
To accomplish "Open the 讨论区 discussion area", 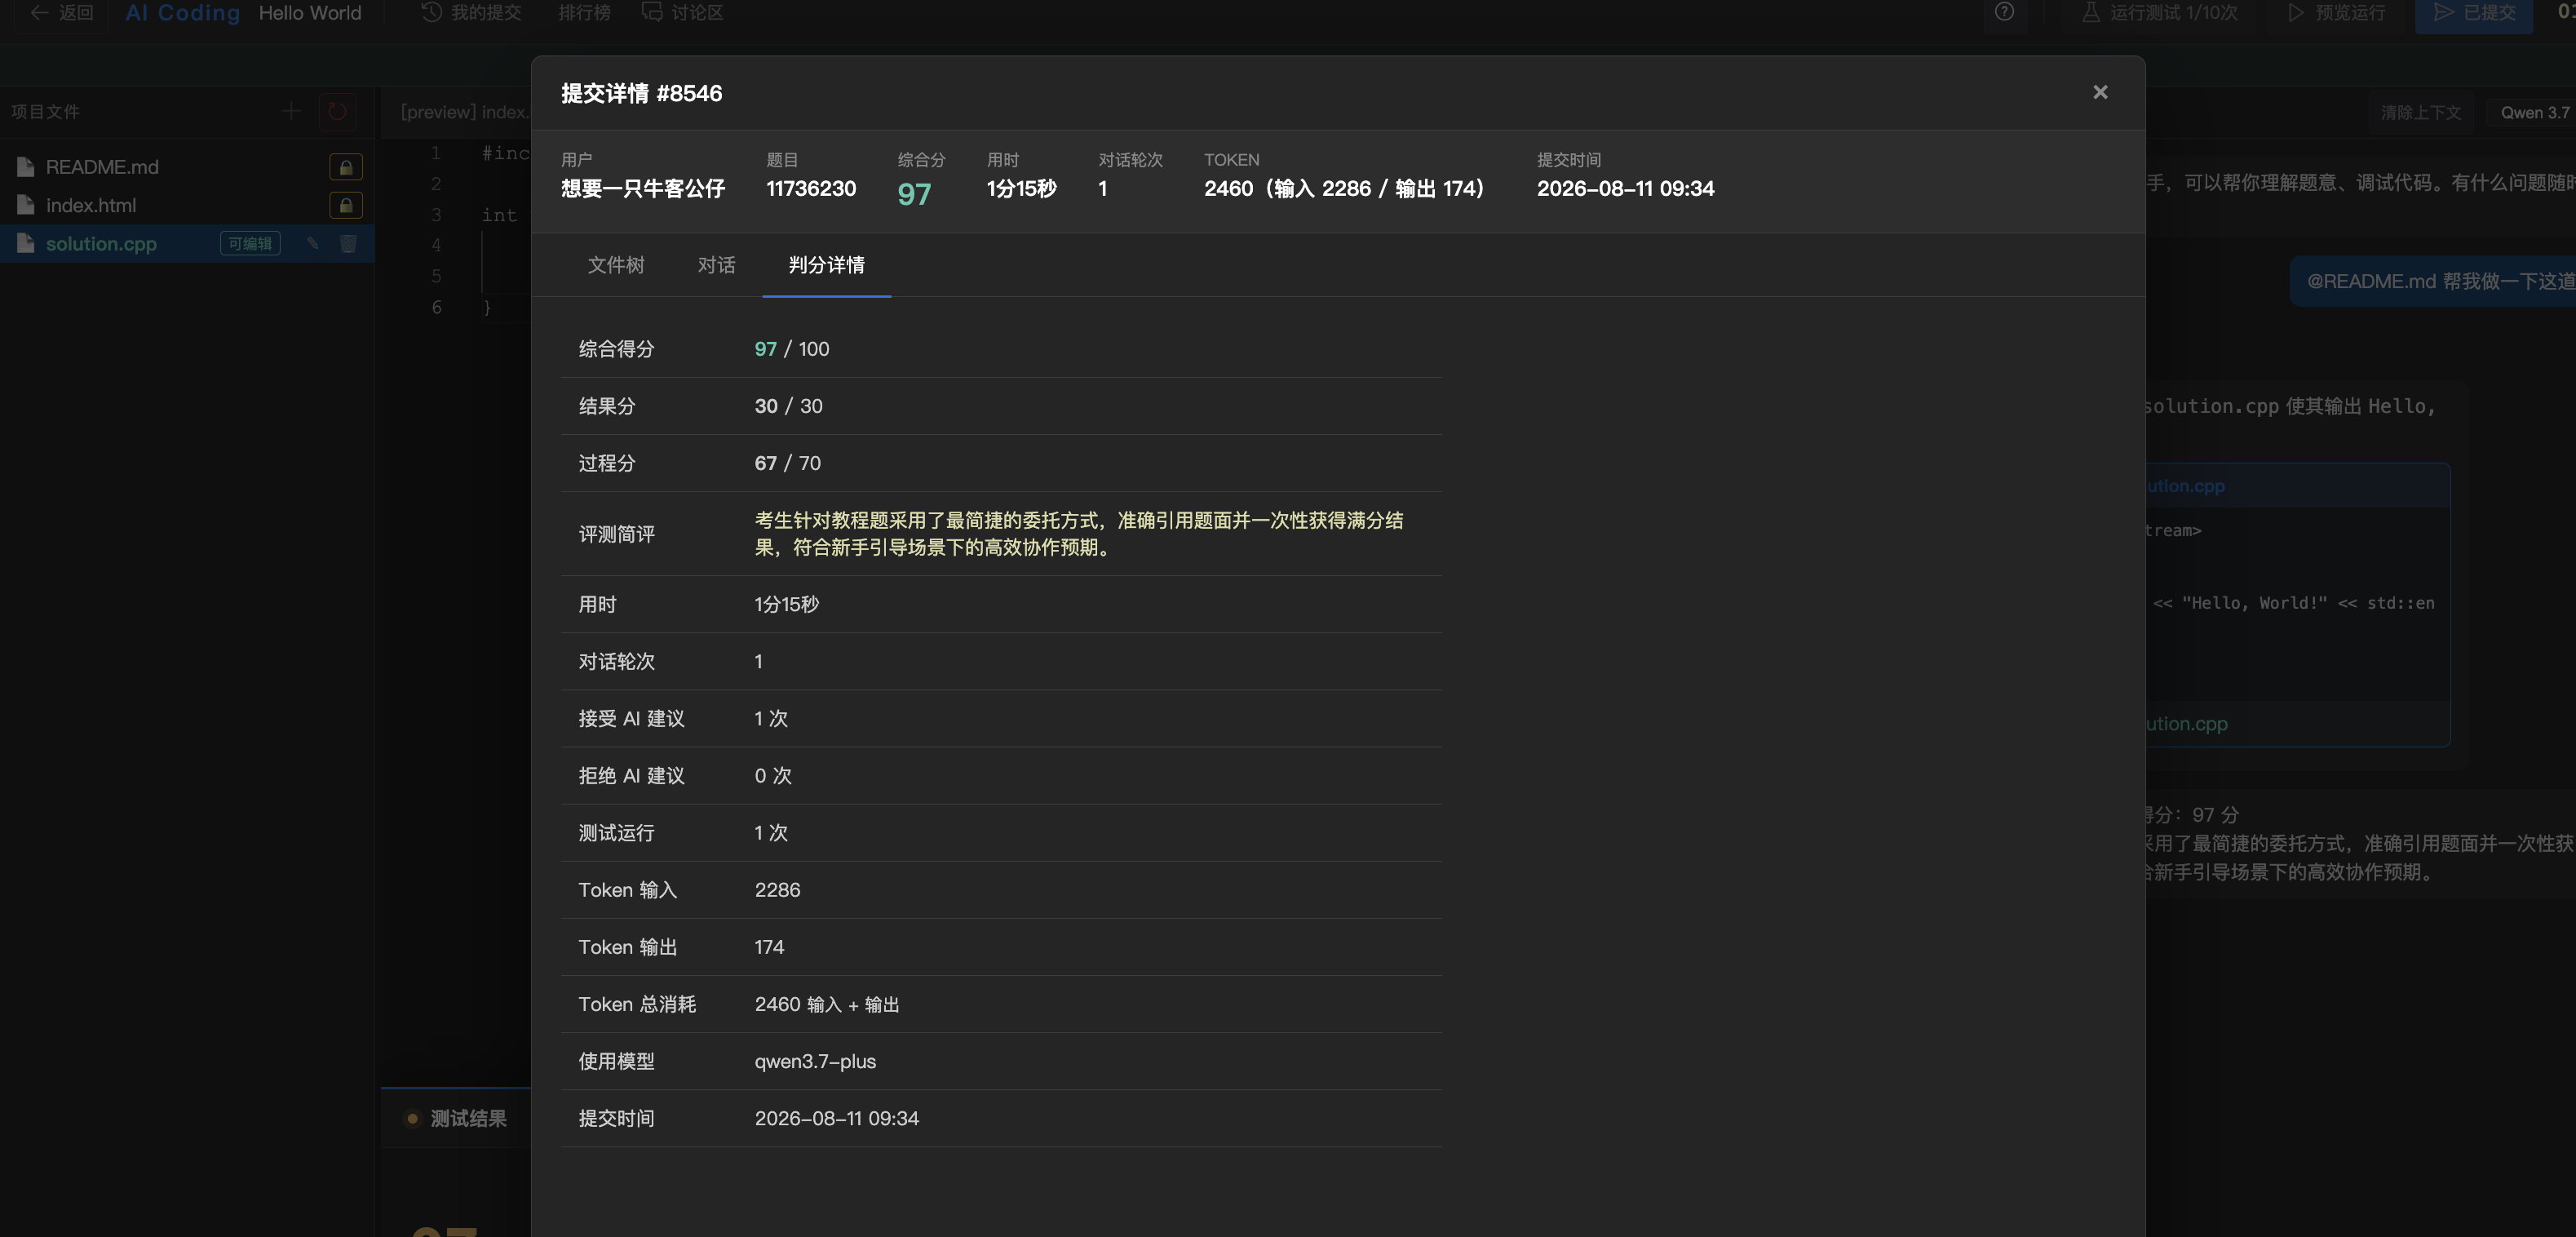I will 682,13.
